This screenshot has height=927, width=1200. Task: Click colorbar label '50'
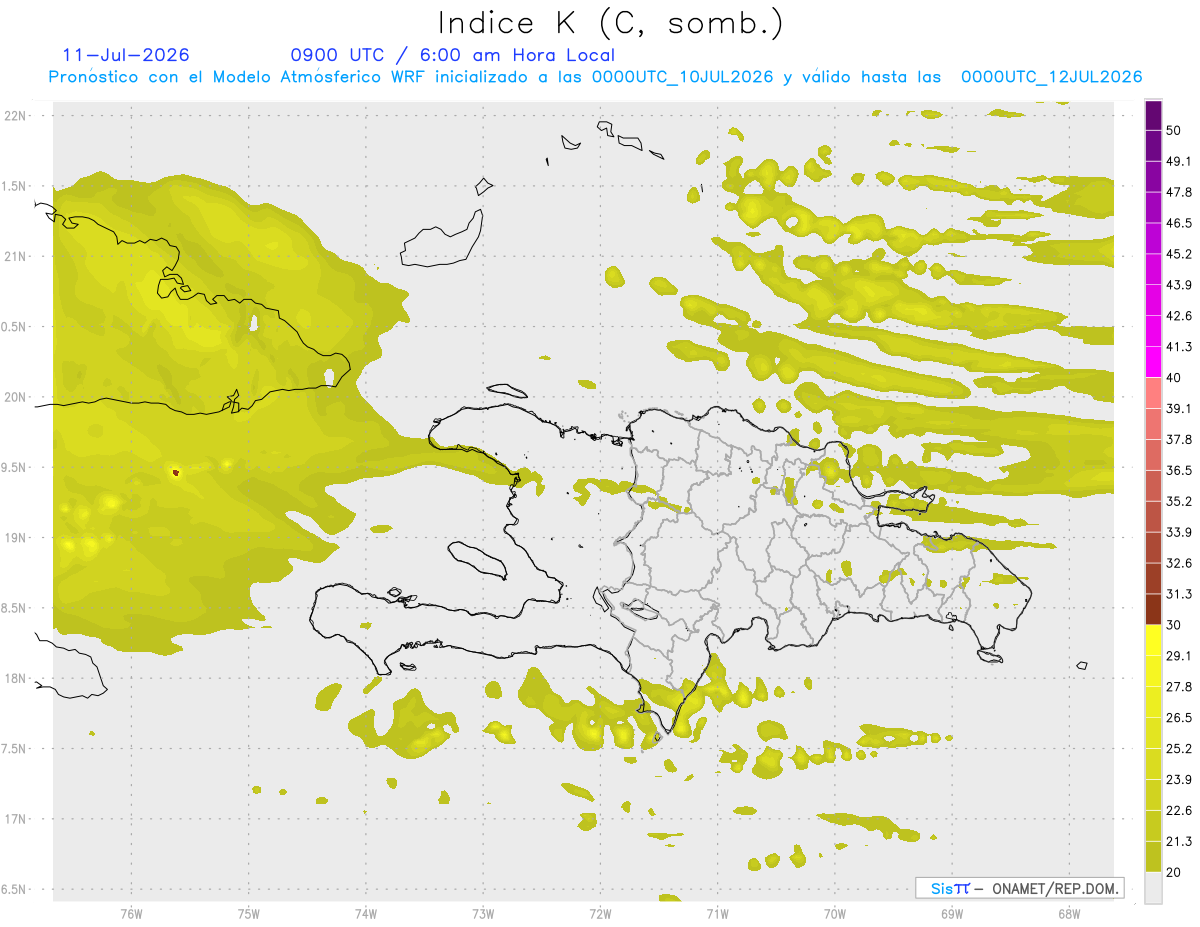point(1174,131)
